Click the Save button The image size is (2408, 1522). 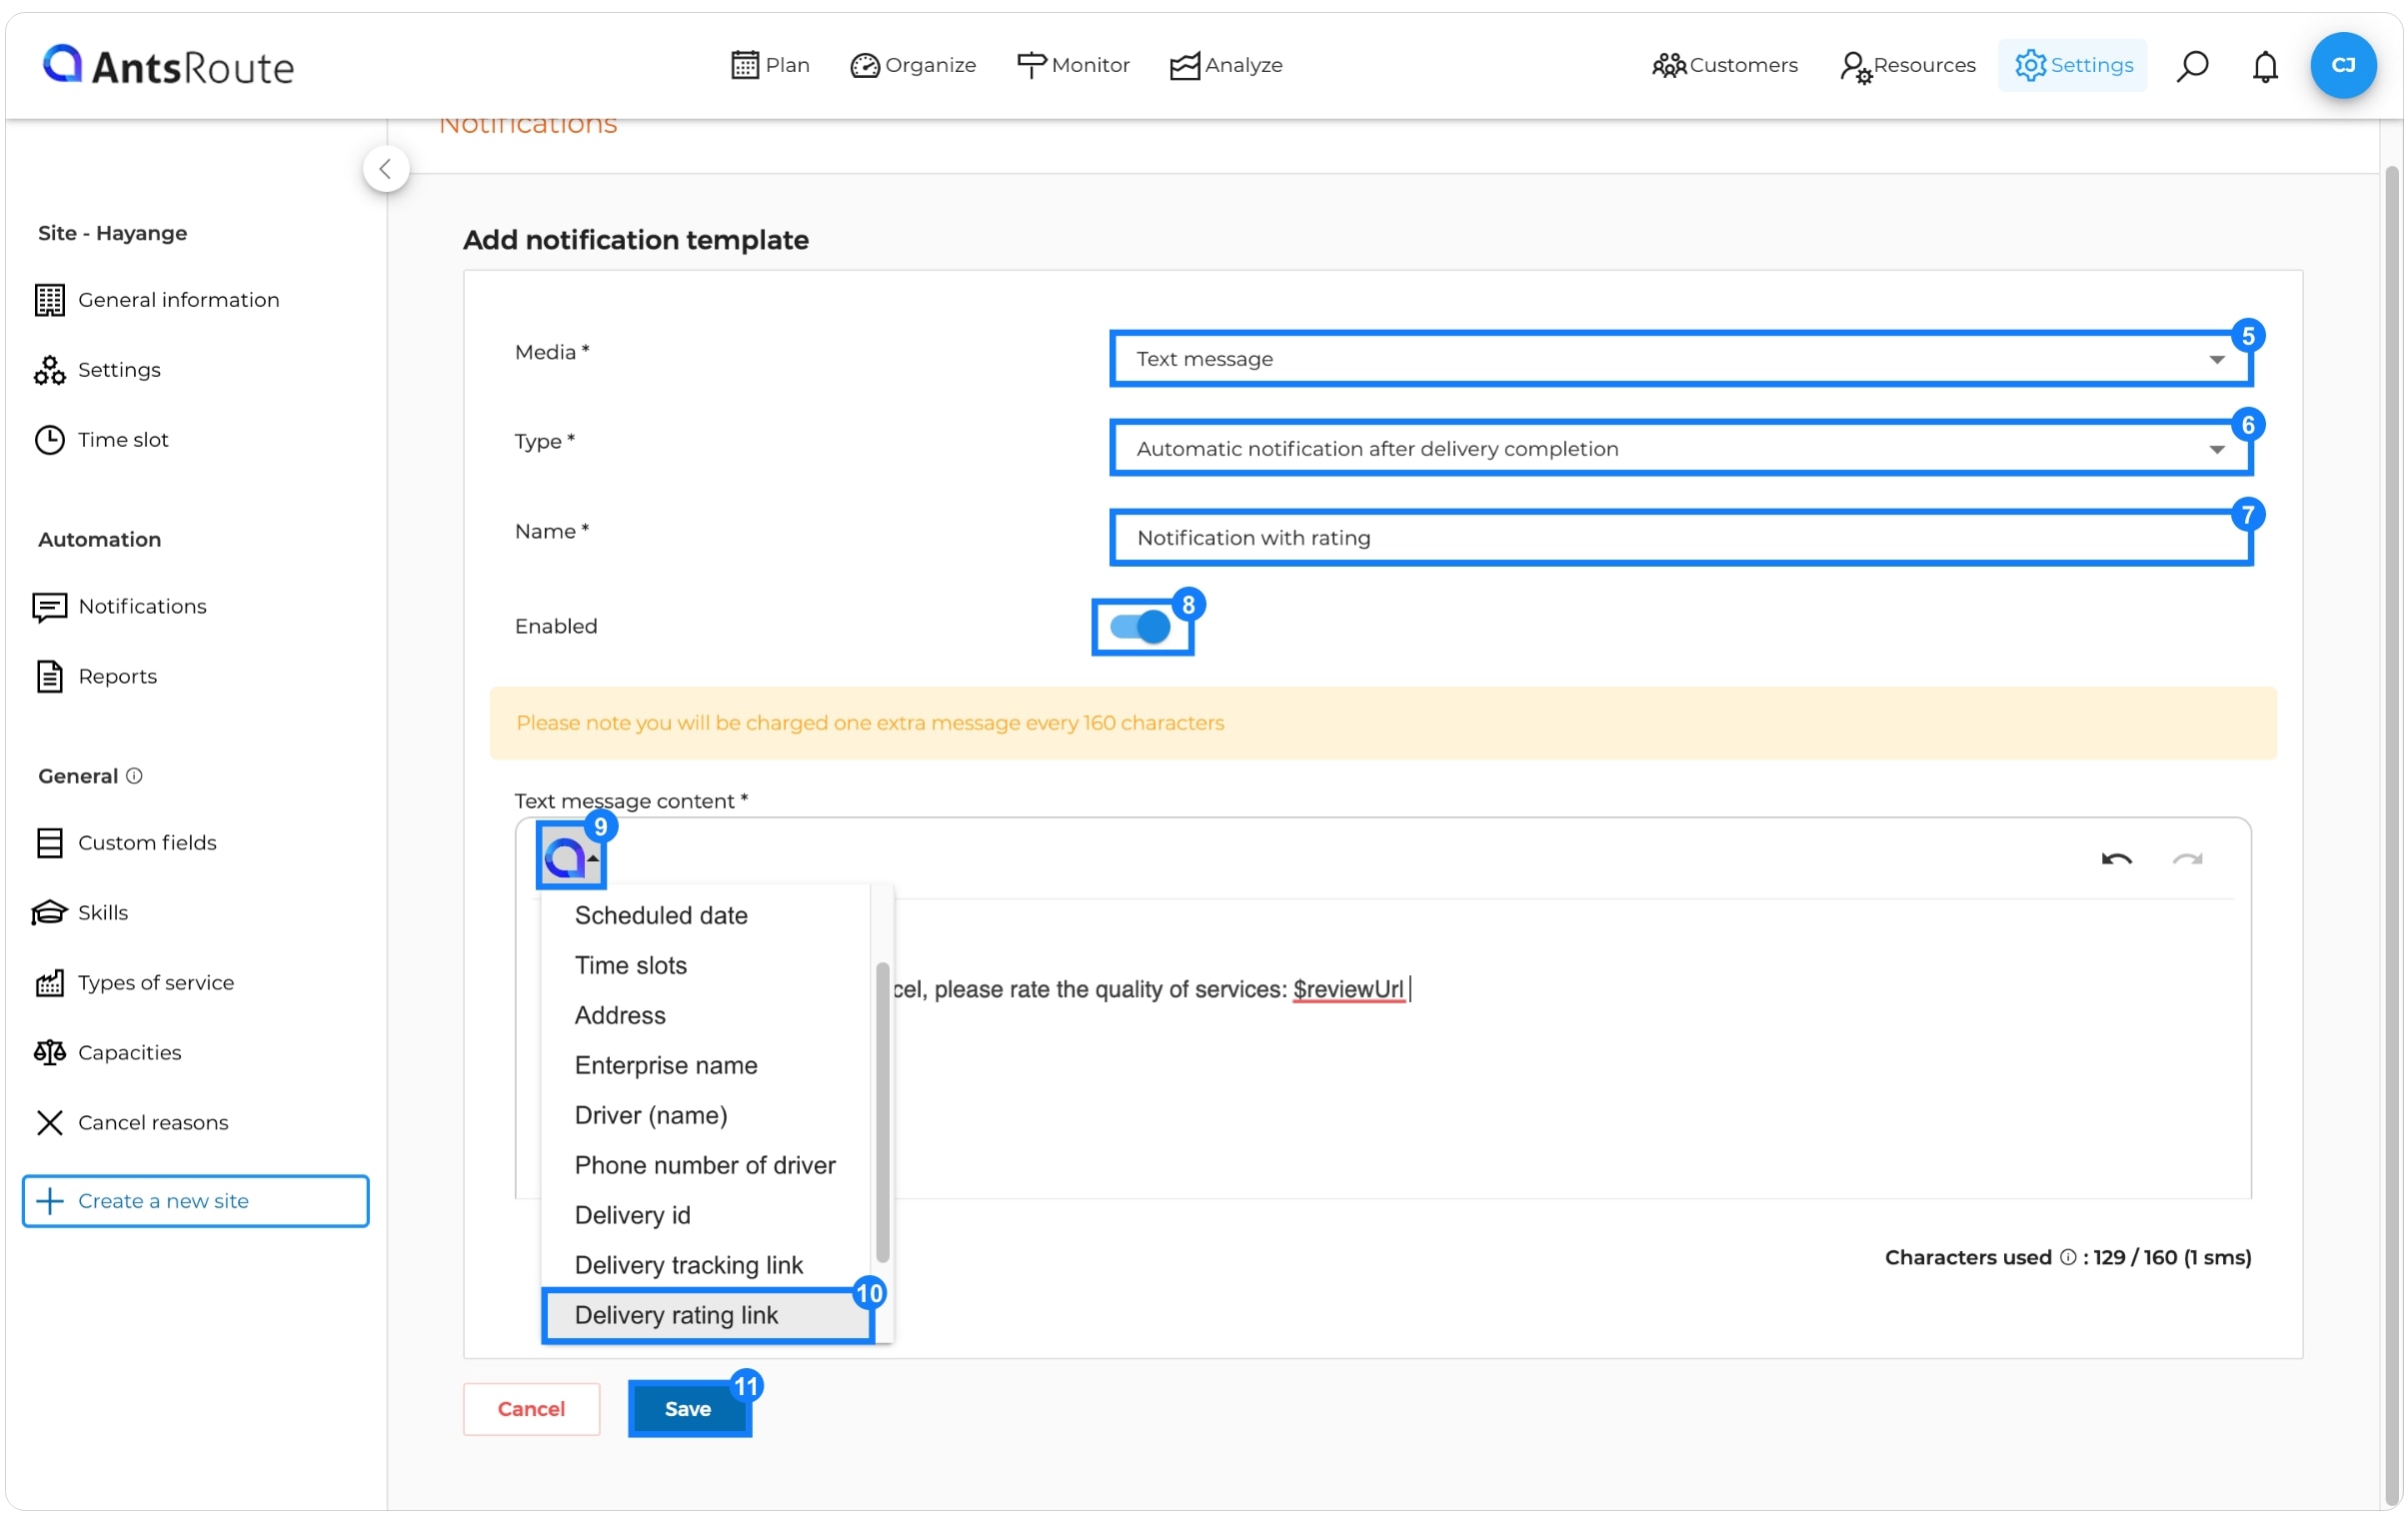click(688, 1409)
